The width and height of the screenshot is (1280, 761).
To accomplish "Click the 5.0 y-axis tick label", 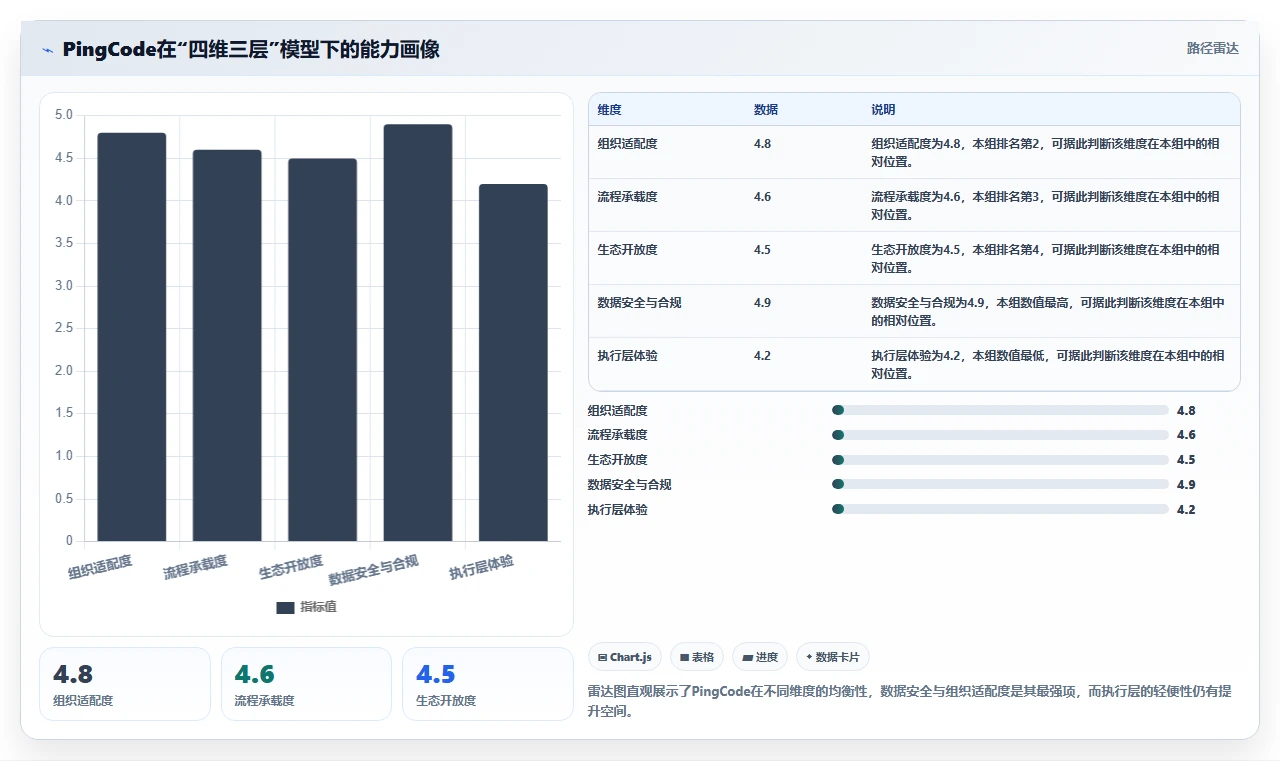I will 63,116.
